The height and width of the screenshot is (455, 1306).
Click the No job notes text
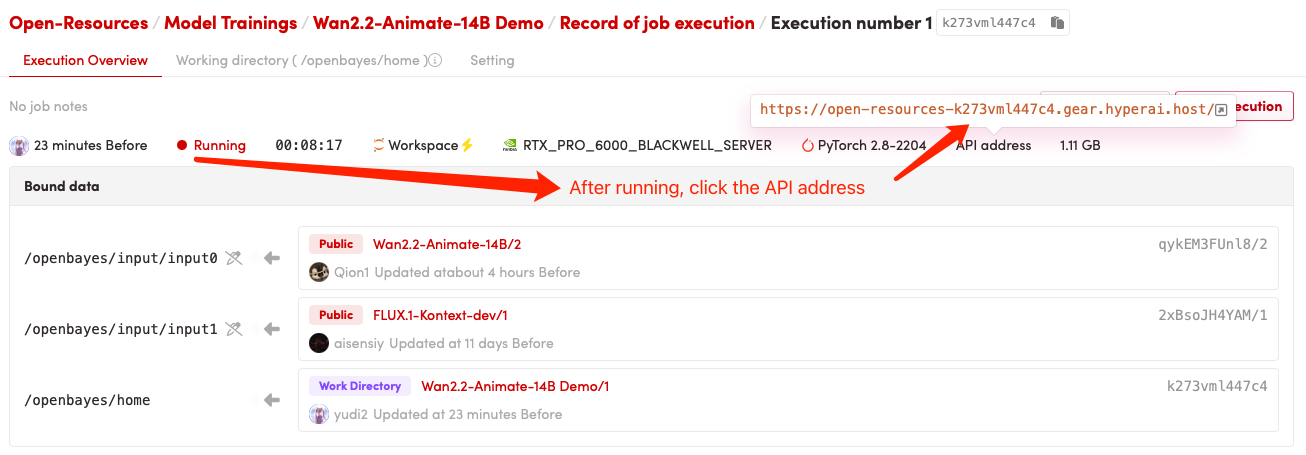click(x=48, y=106)
